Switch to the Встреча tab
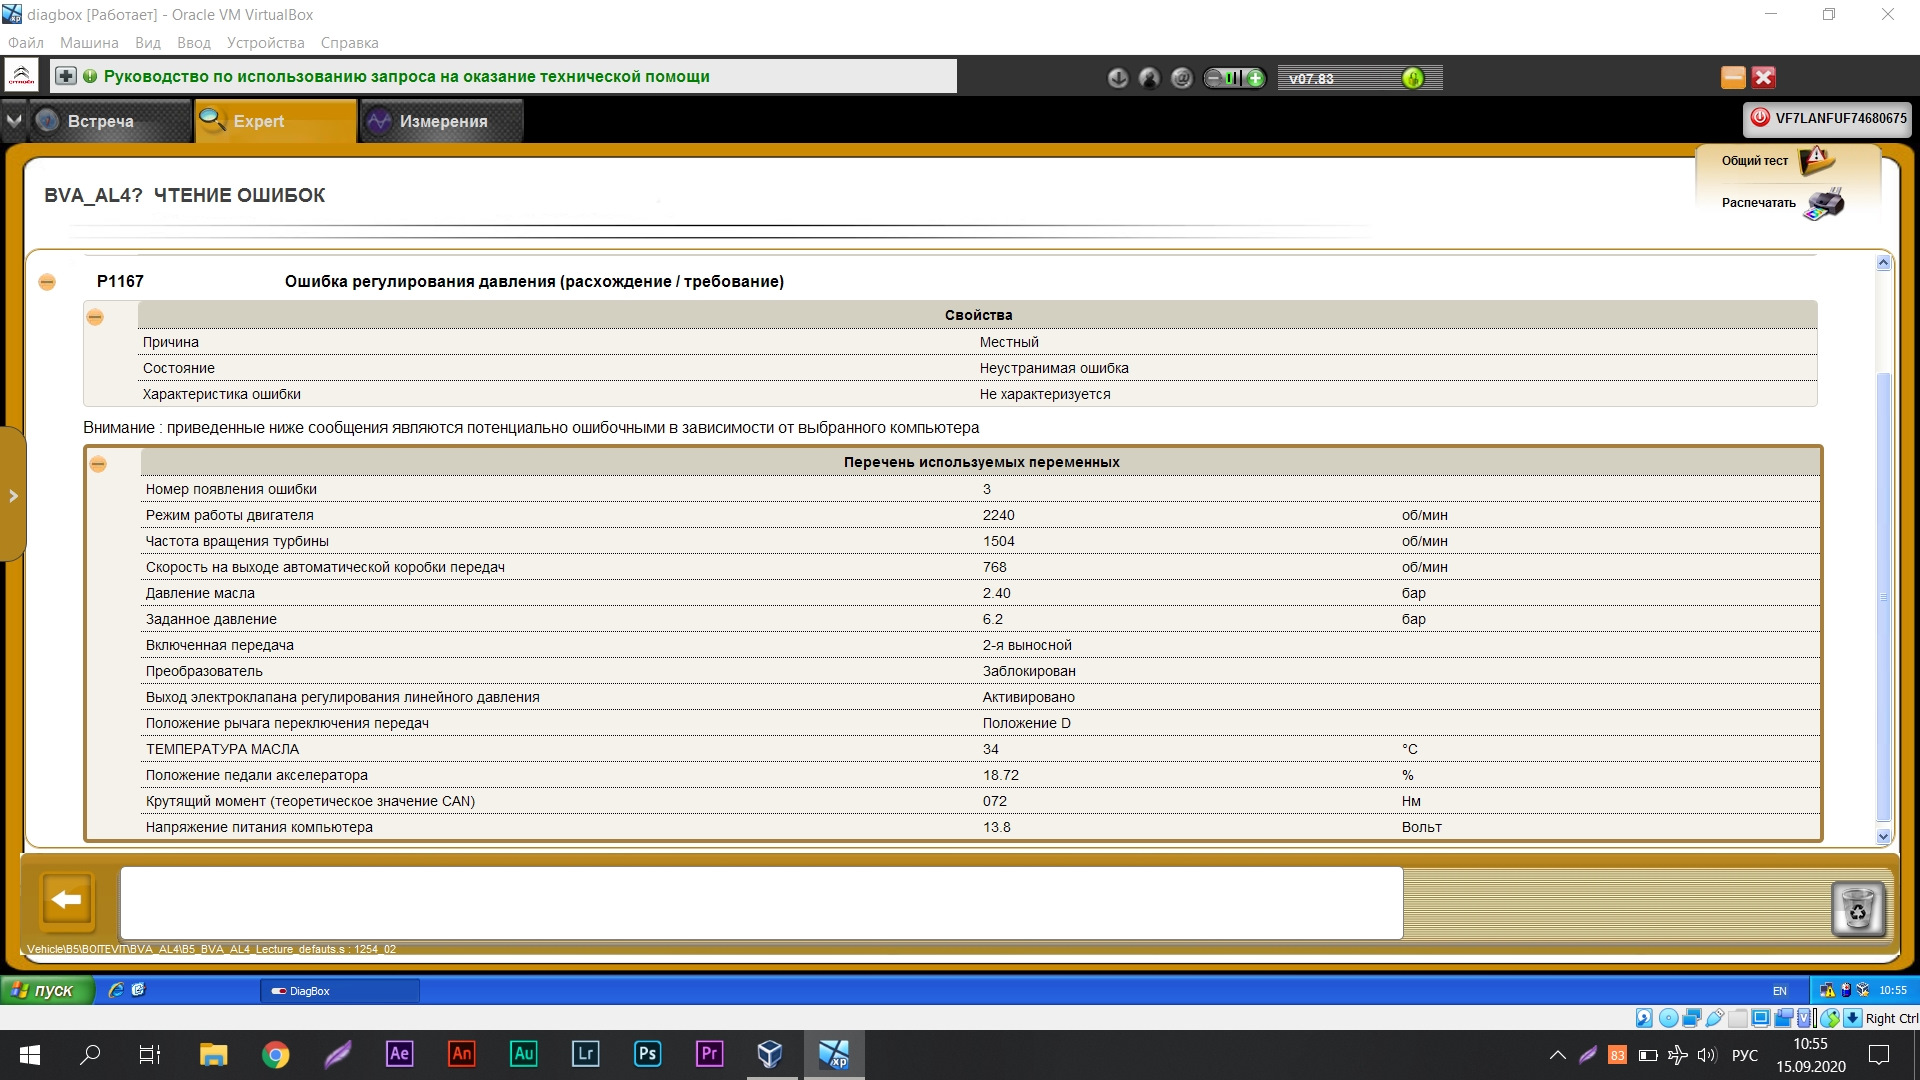The width and height of the screenshot is (1920, 1080). [108, 121]
